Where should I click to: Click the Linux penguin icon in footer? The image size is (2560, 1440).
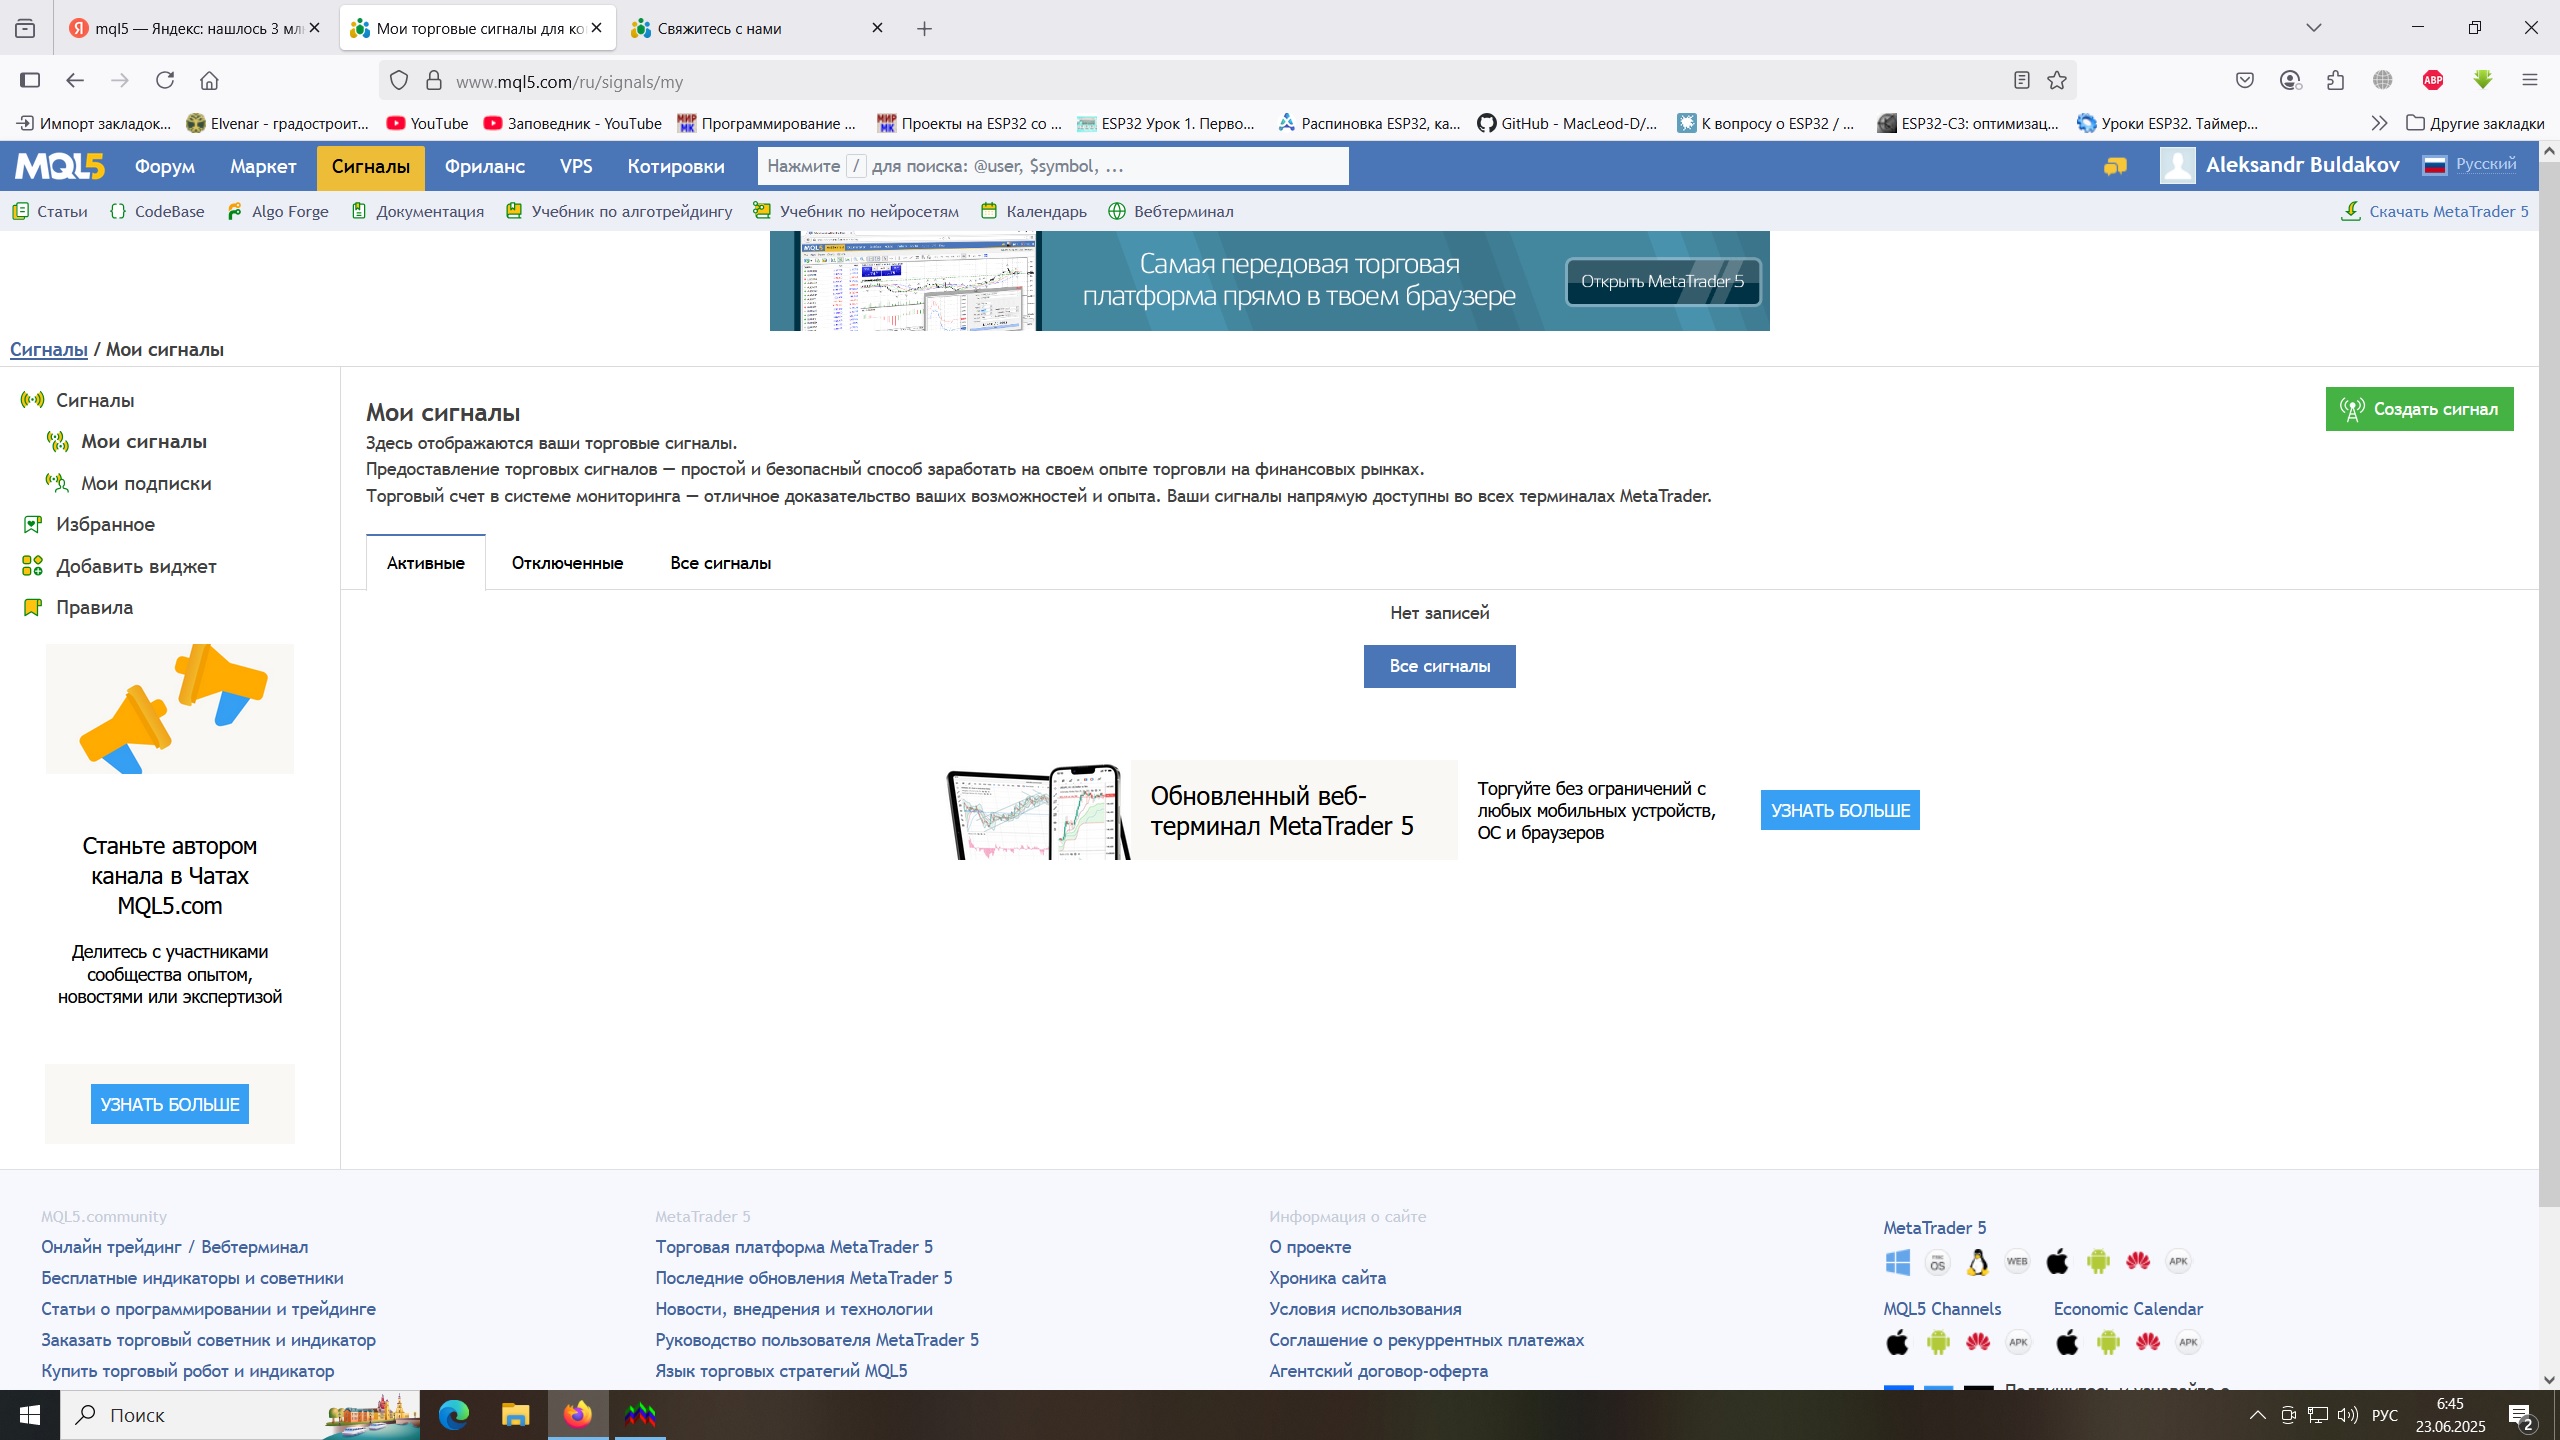[x=1977, y=1262]
